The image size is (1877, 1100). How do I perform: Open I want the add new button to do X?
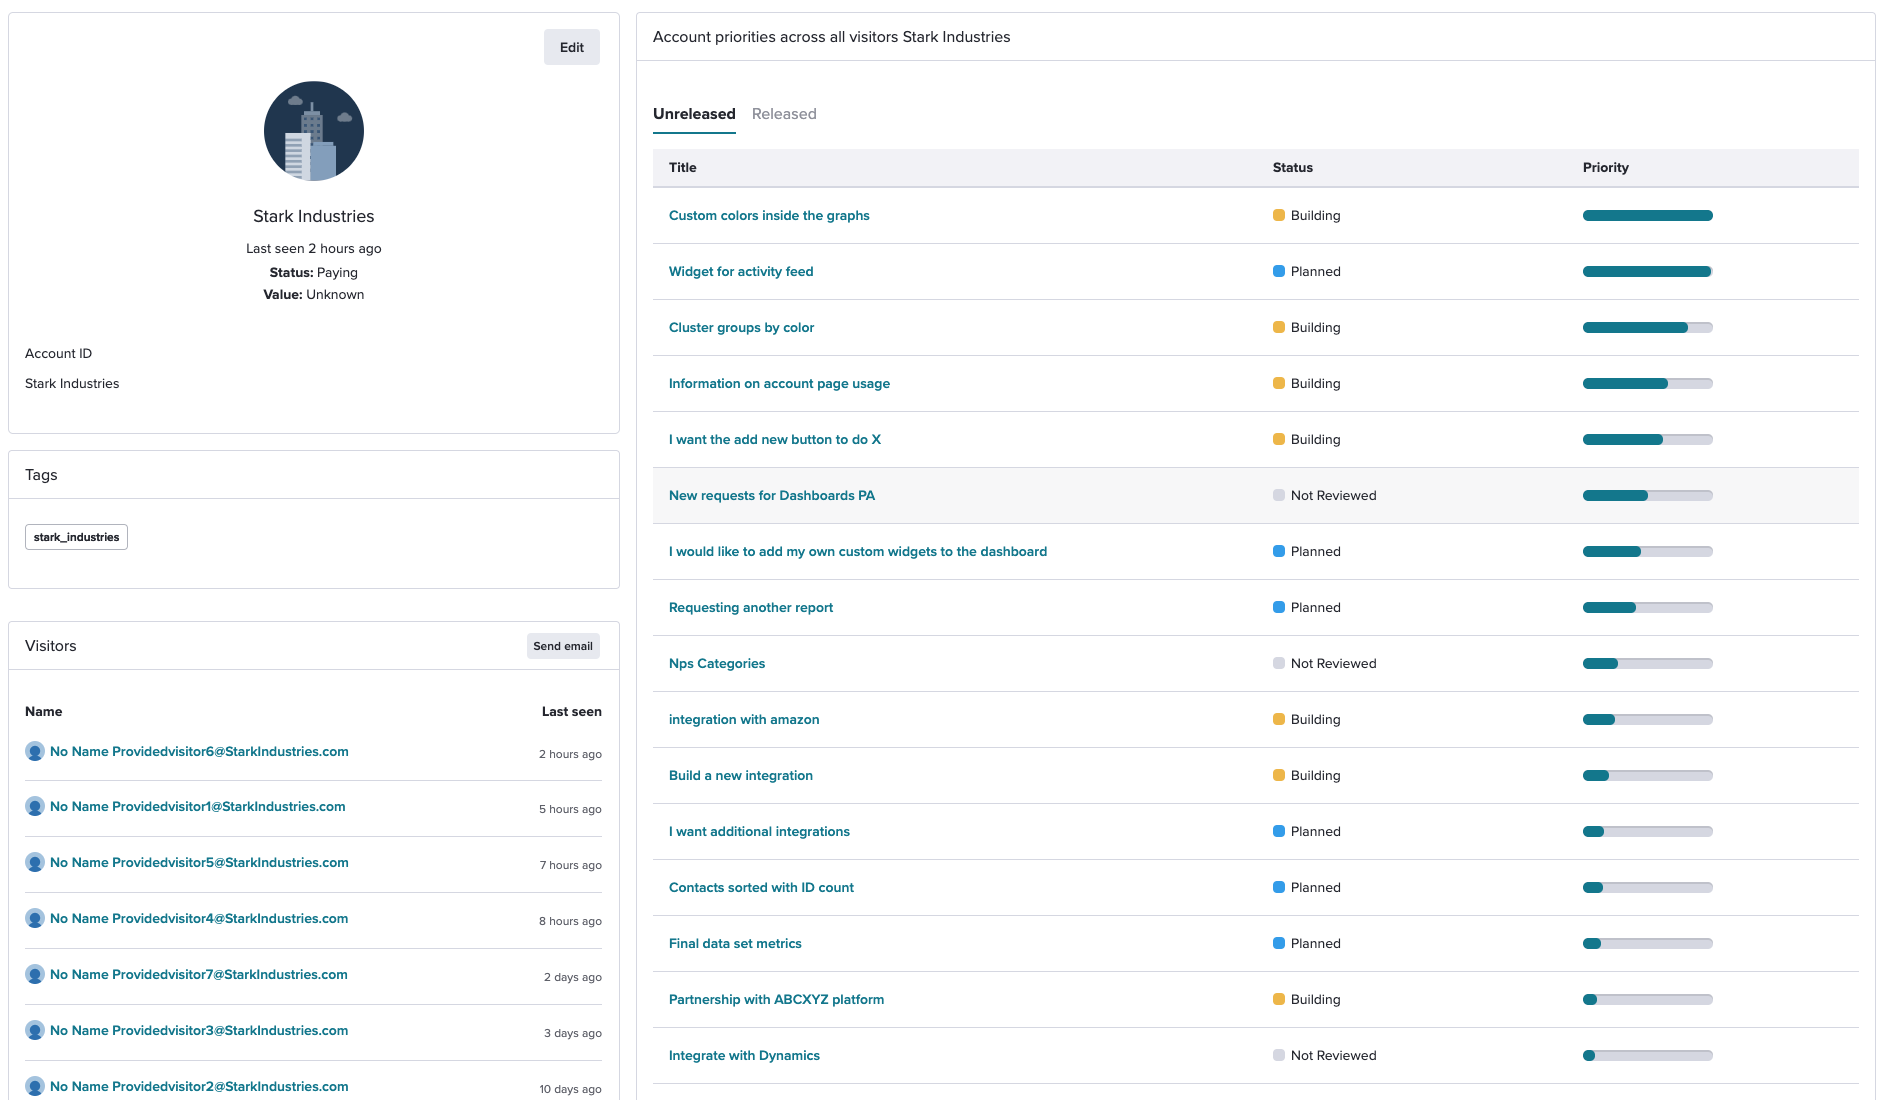[775, 439]
